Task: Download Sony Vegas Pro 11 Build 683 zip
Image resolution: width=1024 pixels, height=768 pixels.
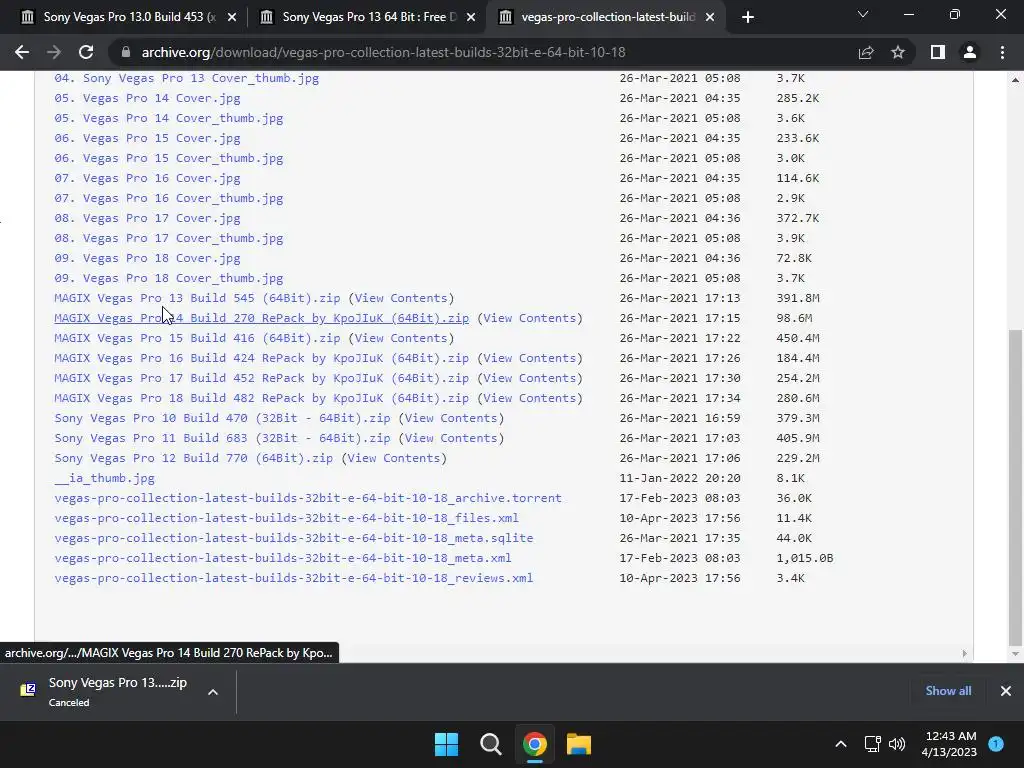Action: coord(222,438)
